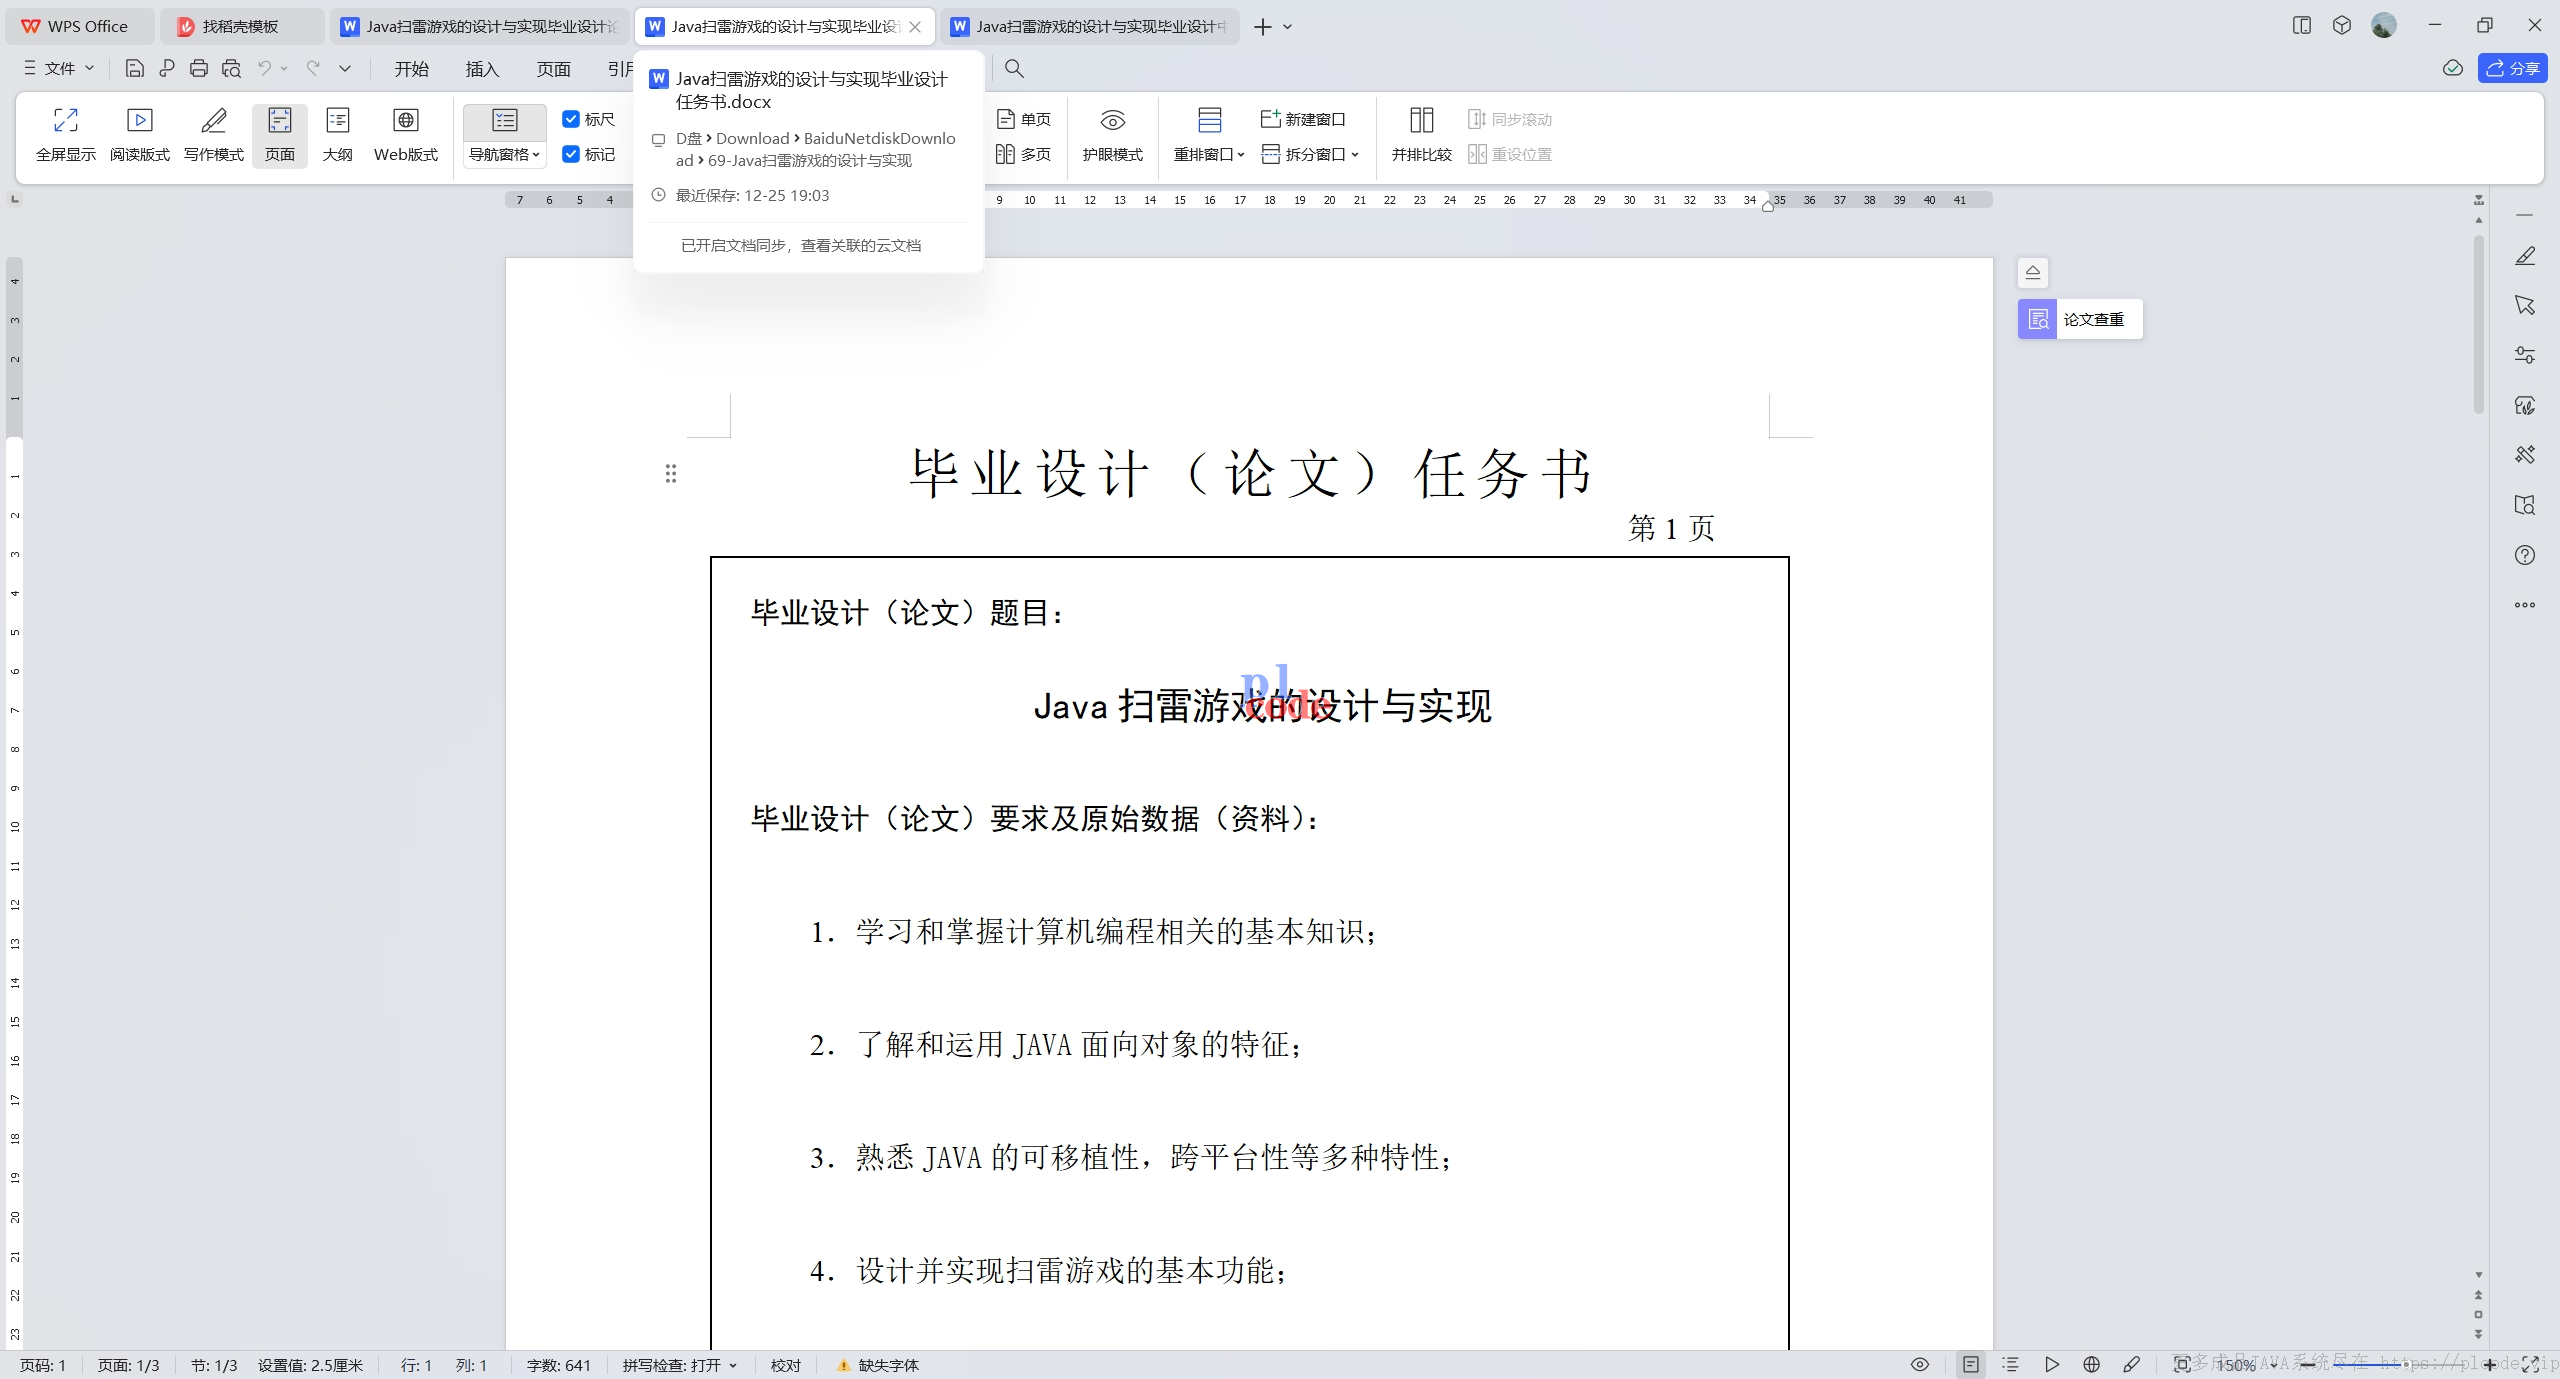Click the tab stop selector at ruler corner

[x=14, y=199]
